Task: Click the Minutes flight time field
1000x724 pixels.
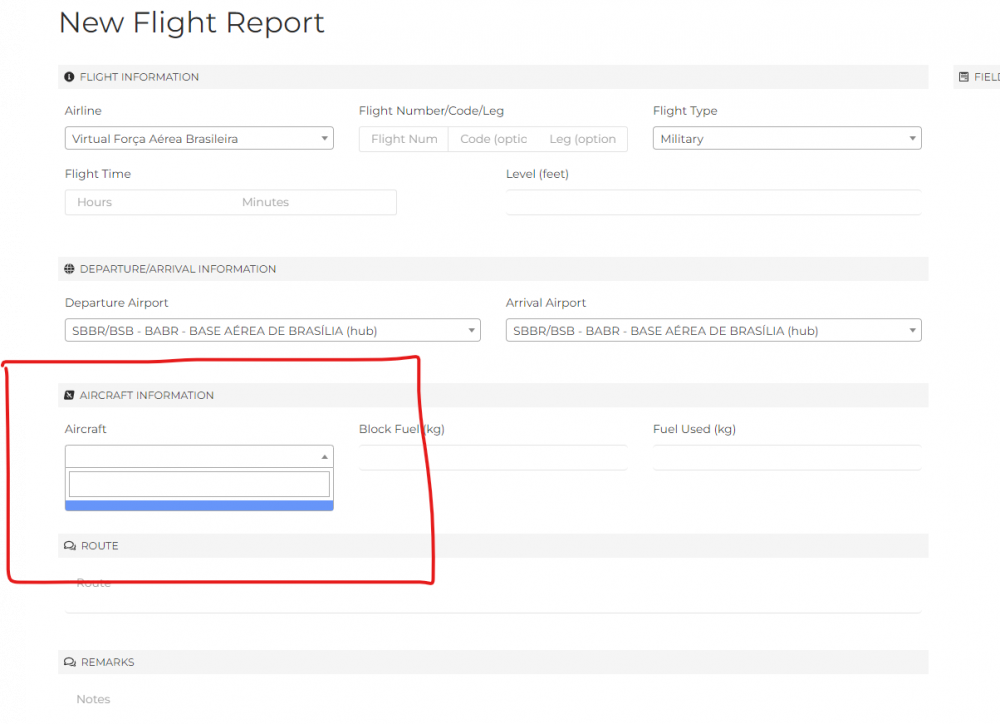Action: click(313, 202)
